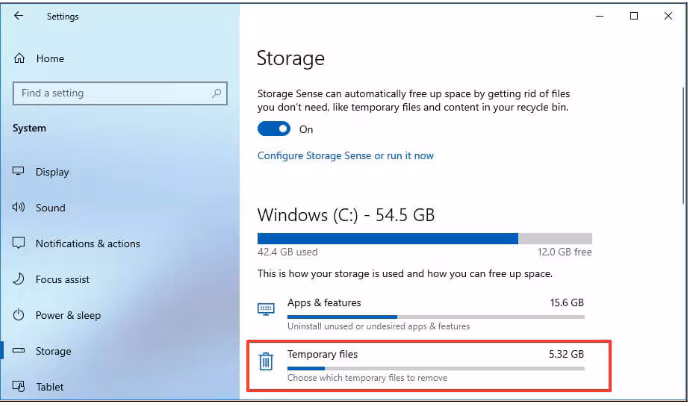Viewport: 688px width, 406px height.
Task: Maximize the Settings window
Action: coord(634,16)
